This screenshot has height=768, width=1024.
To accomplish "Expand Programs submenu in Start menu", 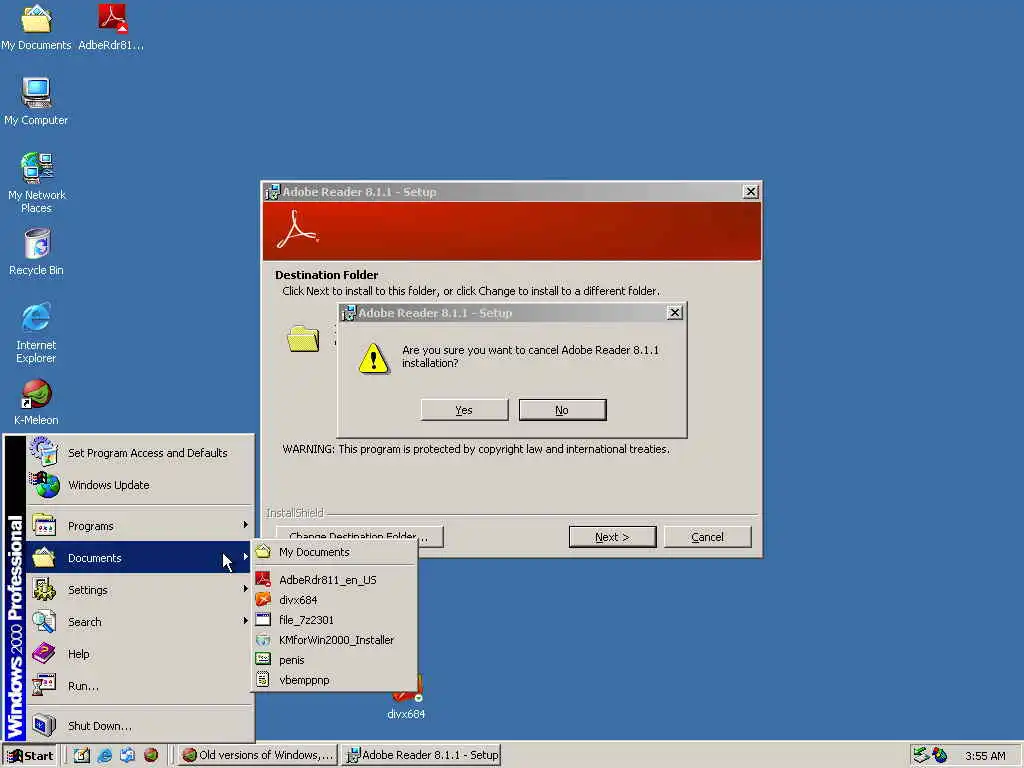I will [x=140, y=526].
